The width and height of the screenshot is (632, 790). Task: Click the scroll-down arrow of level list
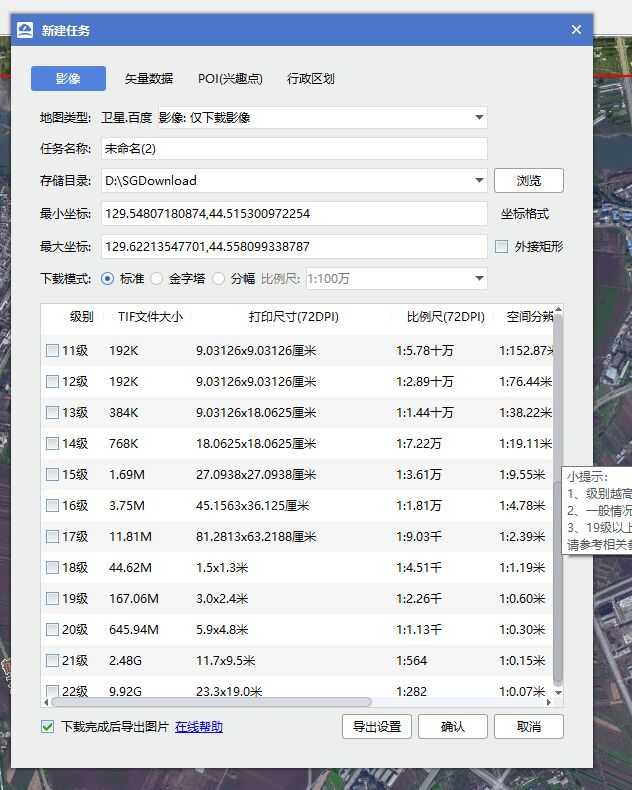tap(558, 693)
